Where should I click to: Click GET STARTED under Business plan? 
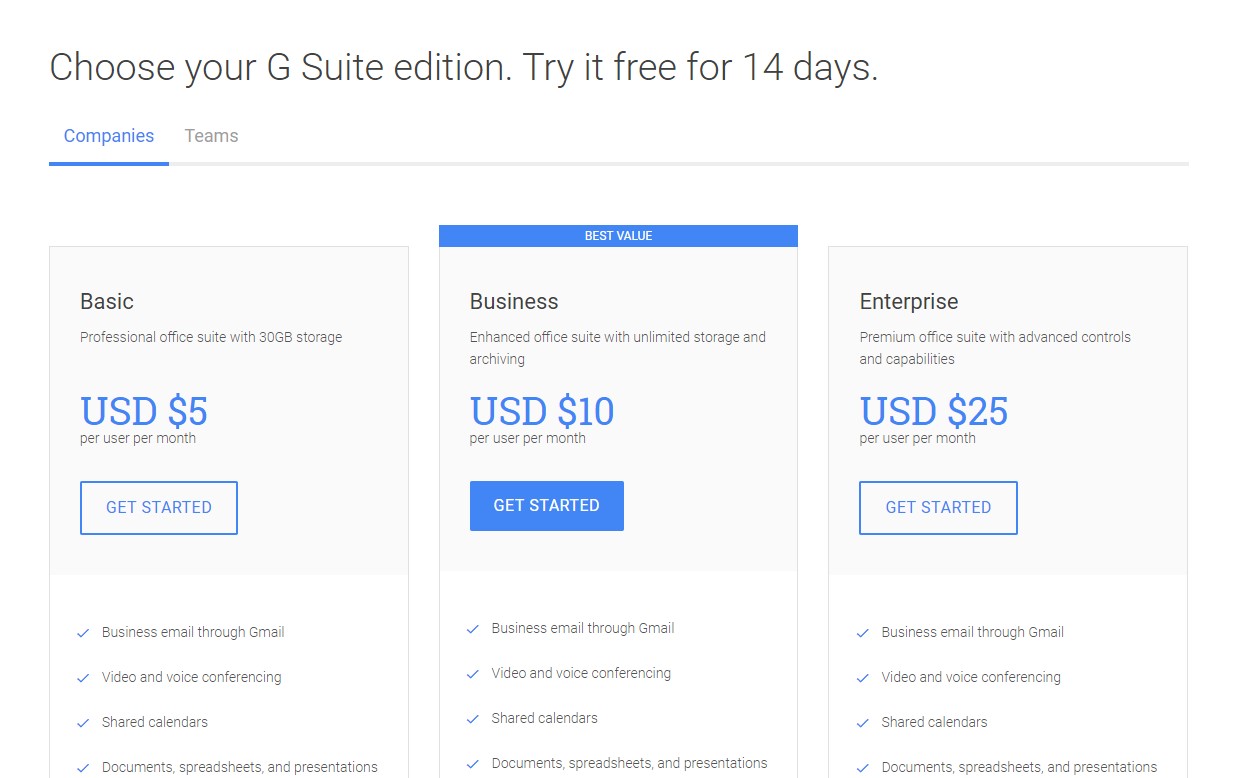click(547, 506)
